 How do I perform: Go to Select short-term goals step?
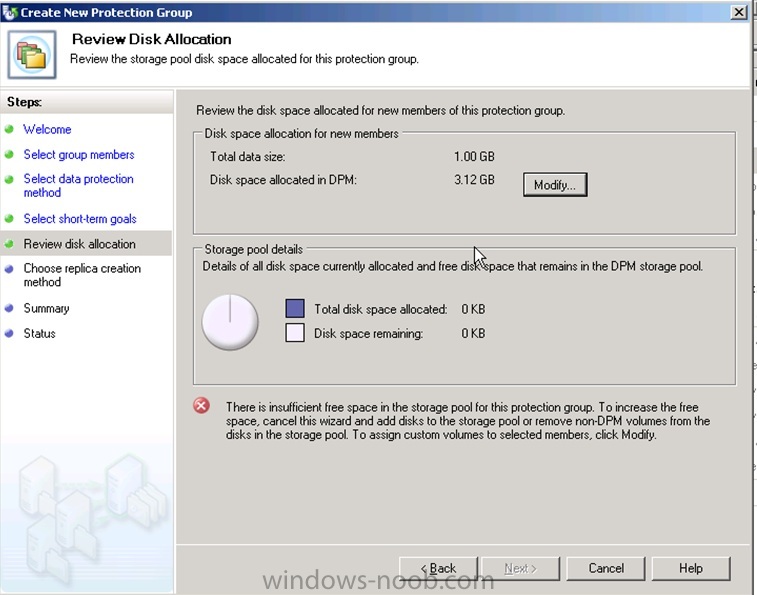pos(80,219)
